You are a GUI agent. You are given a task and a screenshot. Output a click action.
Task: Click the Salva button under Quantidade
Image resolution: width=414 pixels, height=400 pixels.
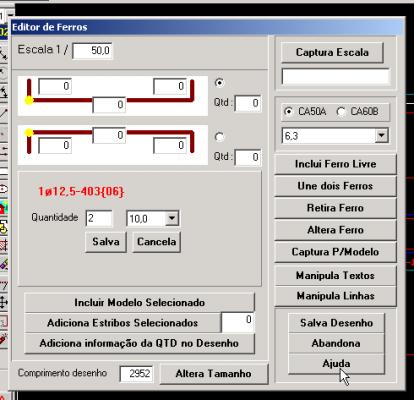106,242
